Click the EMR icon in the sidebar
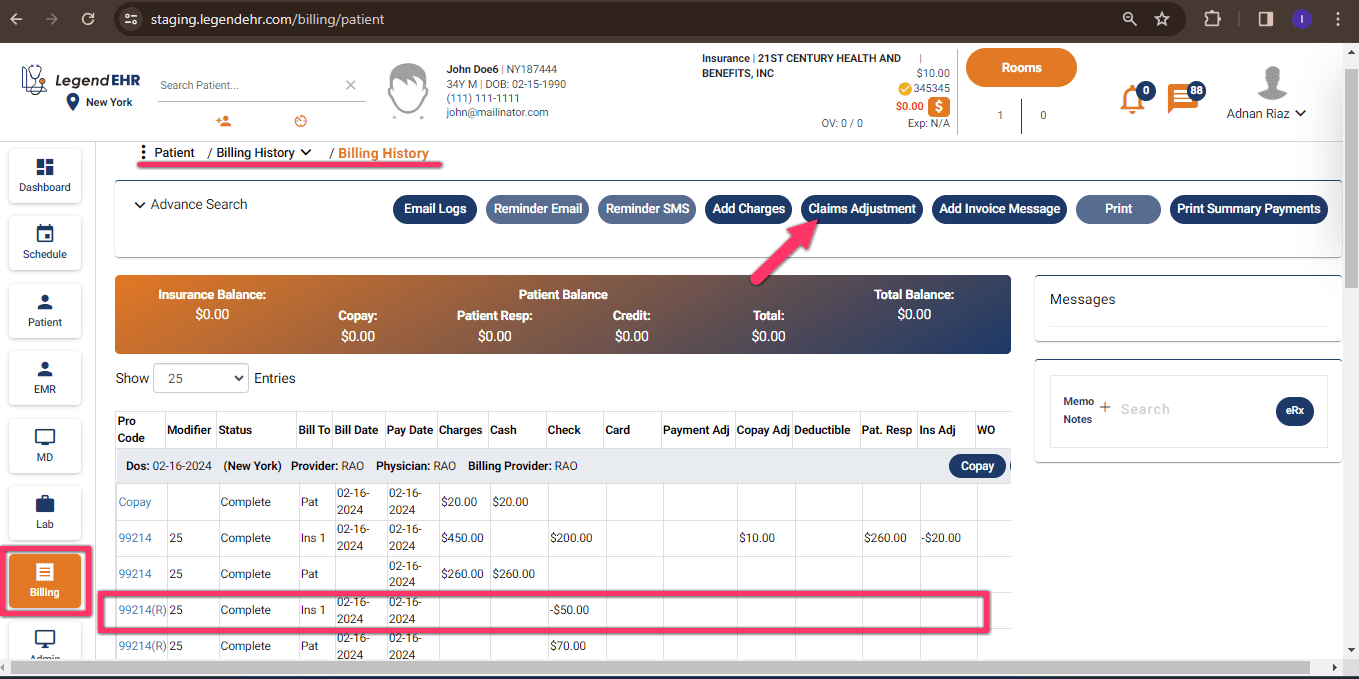The image size is (1359, 679). [x=44, y=377]
